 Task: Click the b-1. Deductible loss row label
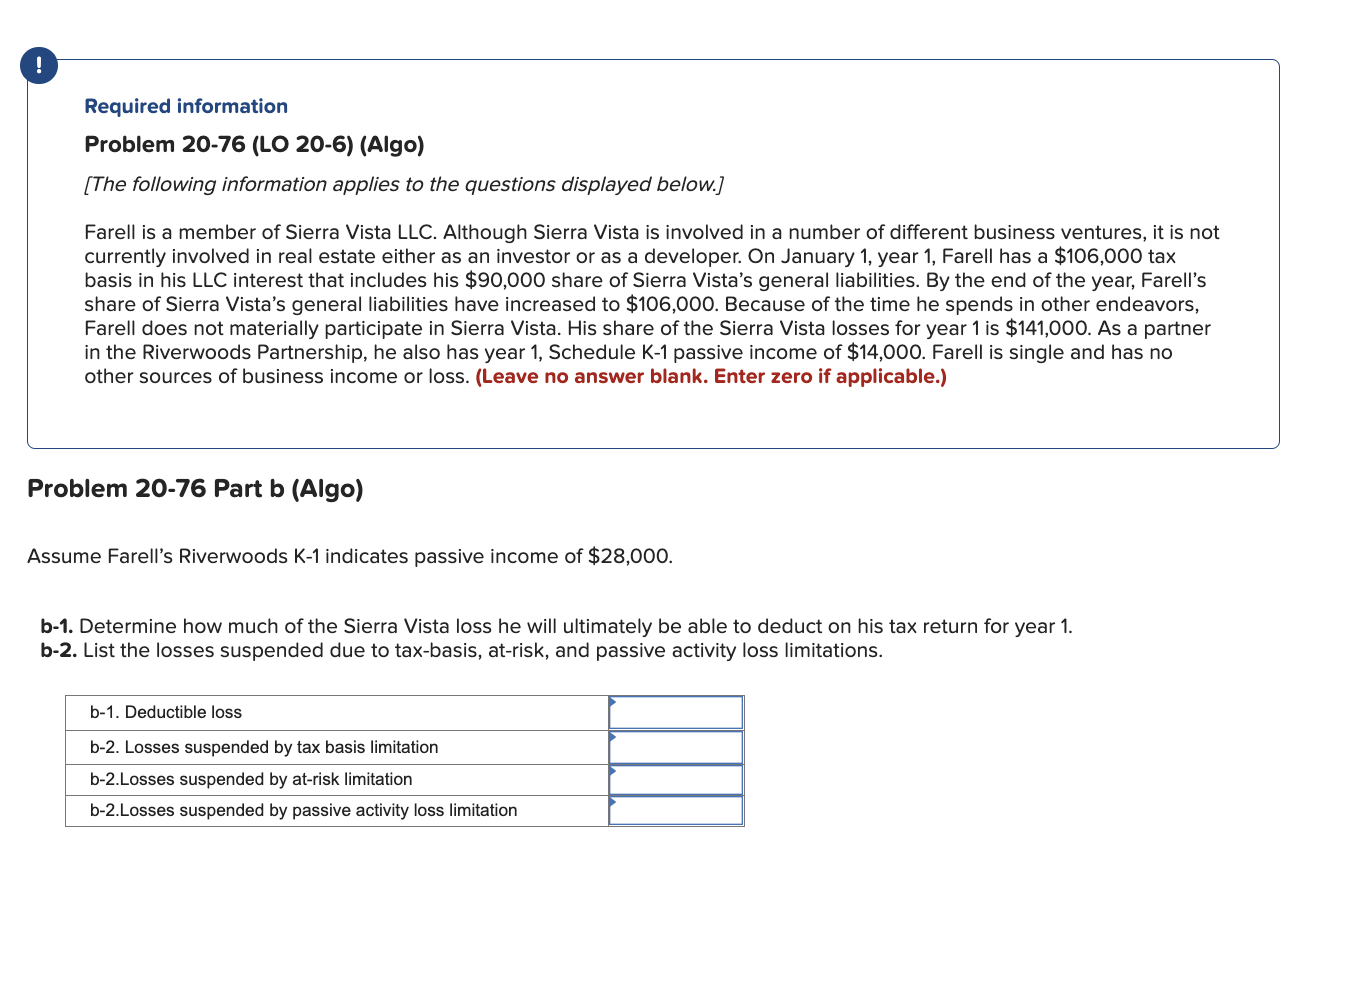click(x=165, y=712)
